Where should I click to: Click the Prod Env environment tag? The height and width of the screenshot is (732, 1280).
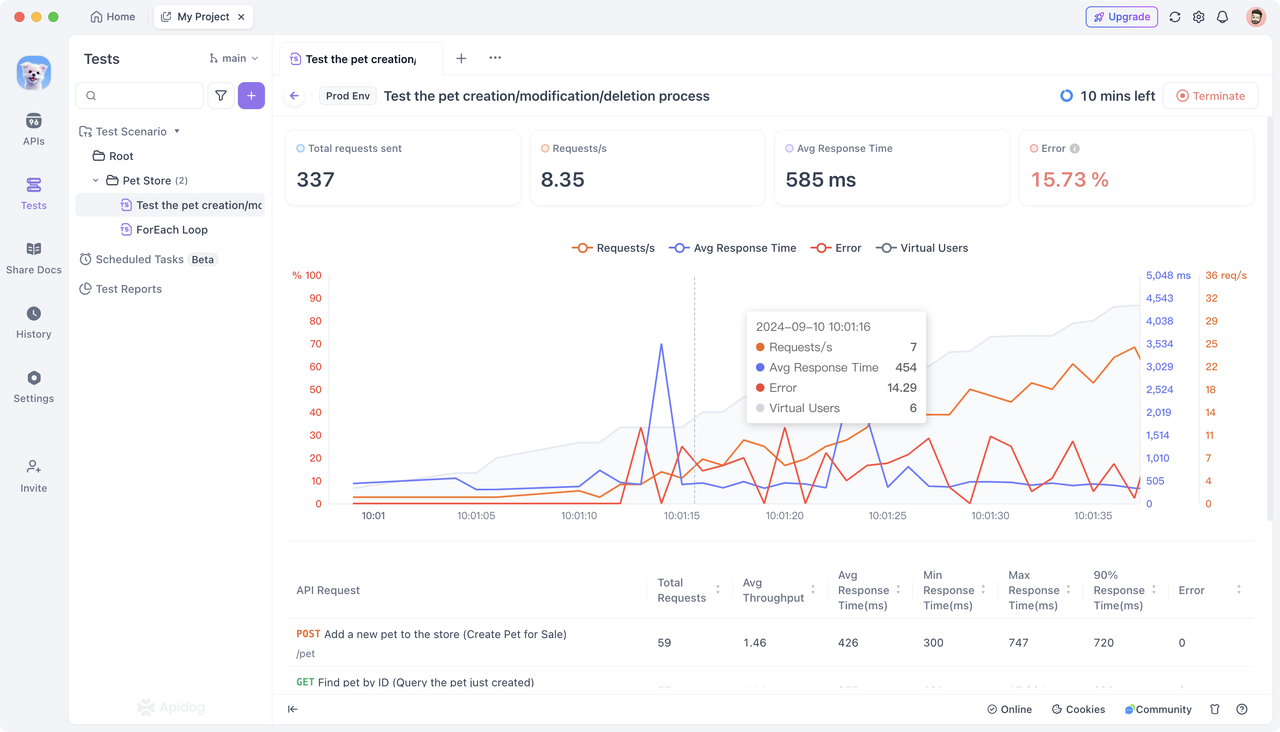pyautogui.click(x=348, y=96)
